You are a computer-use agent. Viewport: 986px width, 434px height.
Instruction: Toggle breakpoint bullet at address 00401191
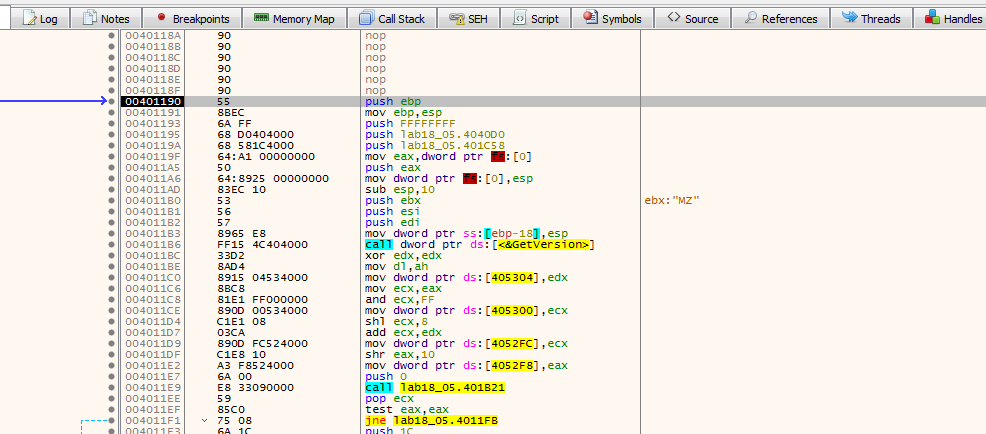point(111,113)
